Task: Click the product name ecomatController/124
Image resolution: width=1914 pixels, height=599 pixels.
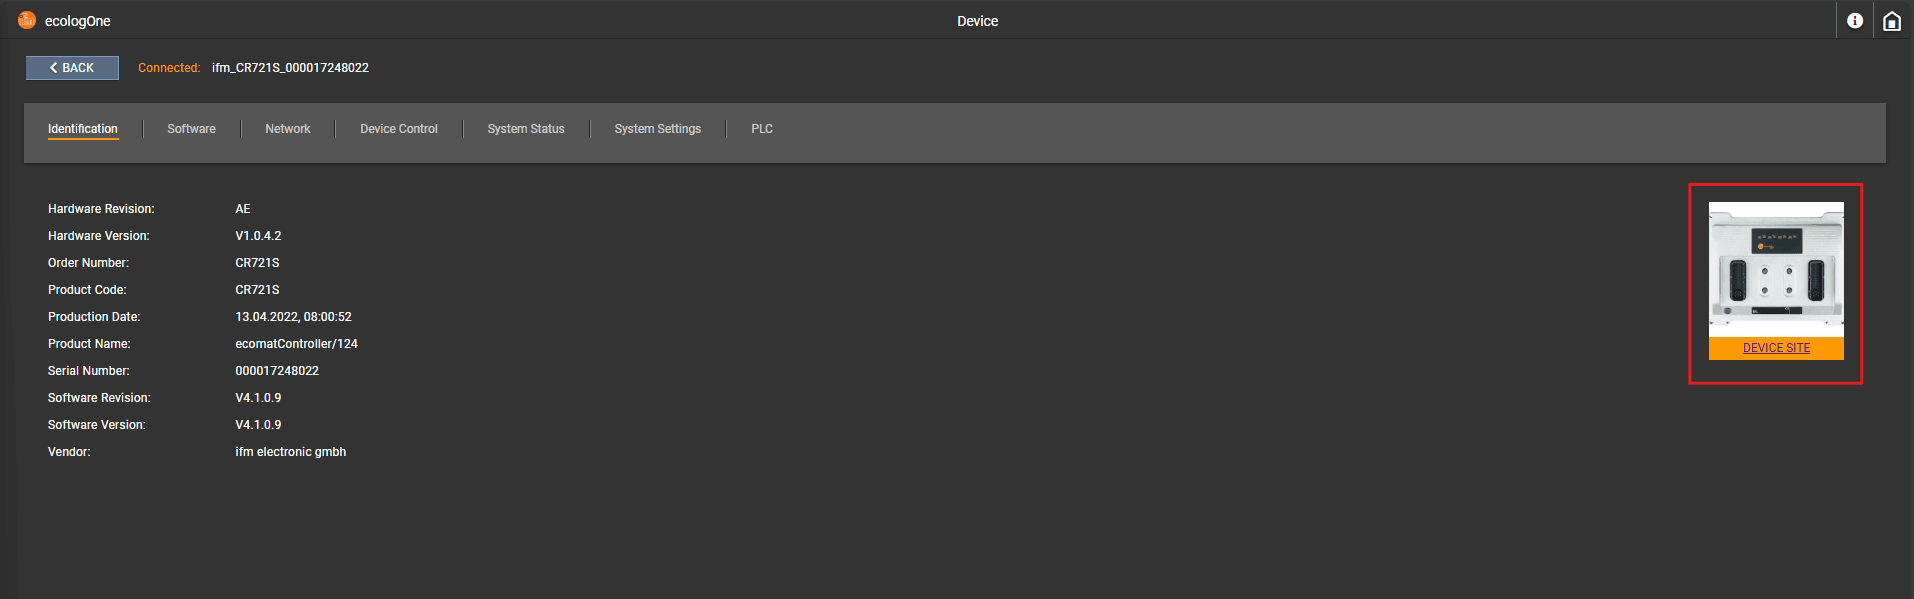Action: [296, 344]
